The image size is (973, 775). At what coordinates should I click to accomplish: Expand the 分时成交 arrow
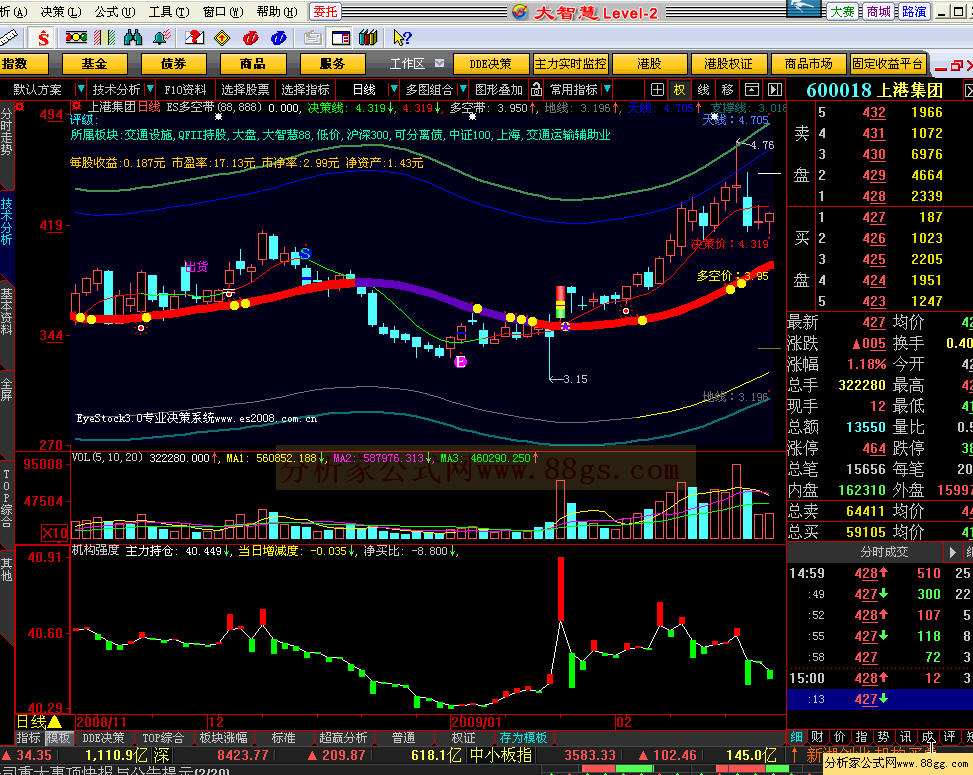(953, 552)
